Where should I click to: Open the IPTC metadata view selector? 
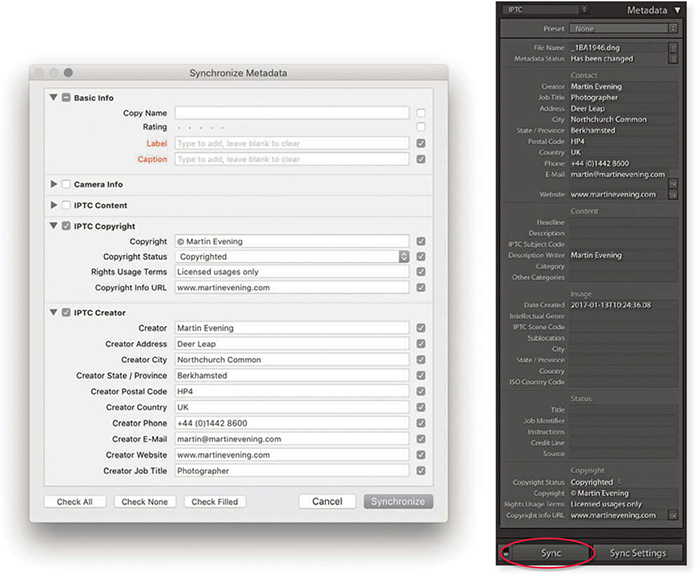(547, 9)
